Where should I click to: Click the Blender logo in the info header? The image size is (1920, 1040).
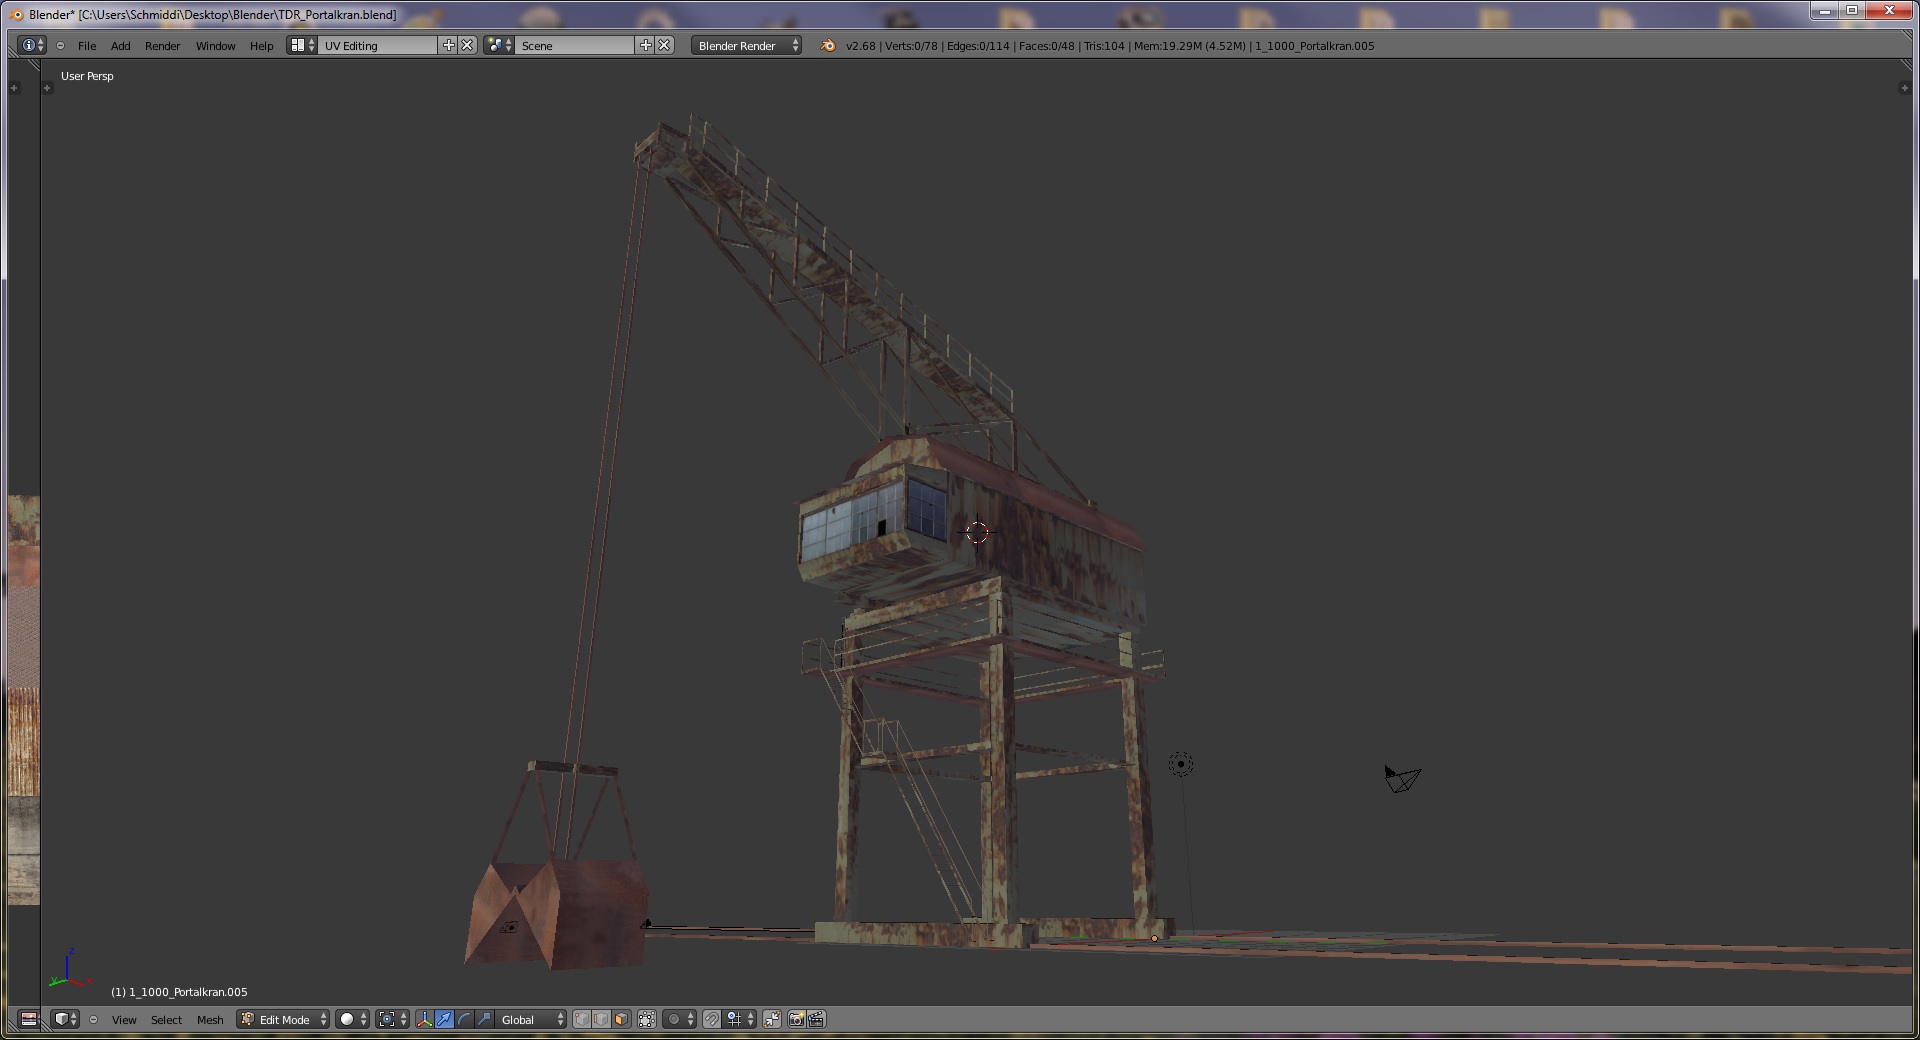(x=827, y=45)
